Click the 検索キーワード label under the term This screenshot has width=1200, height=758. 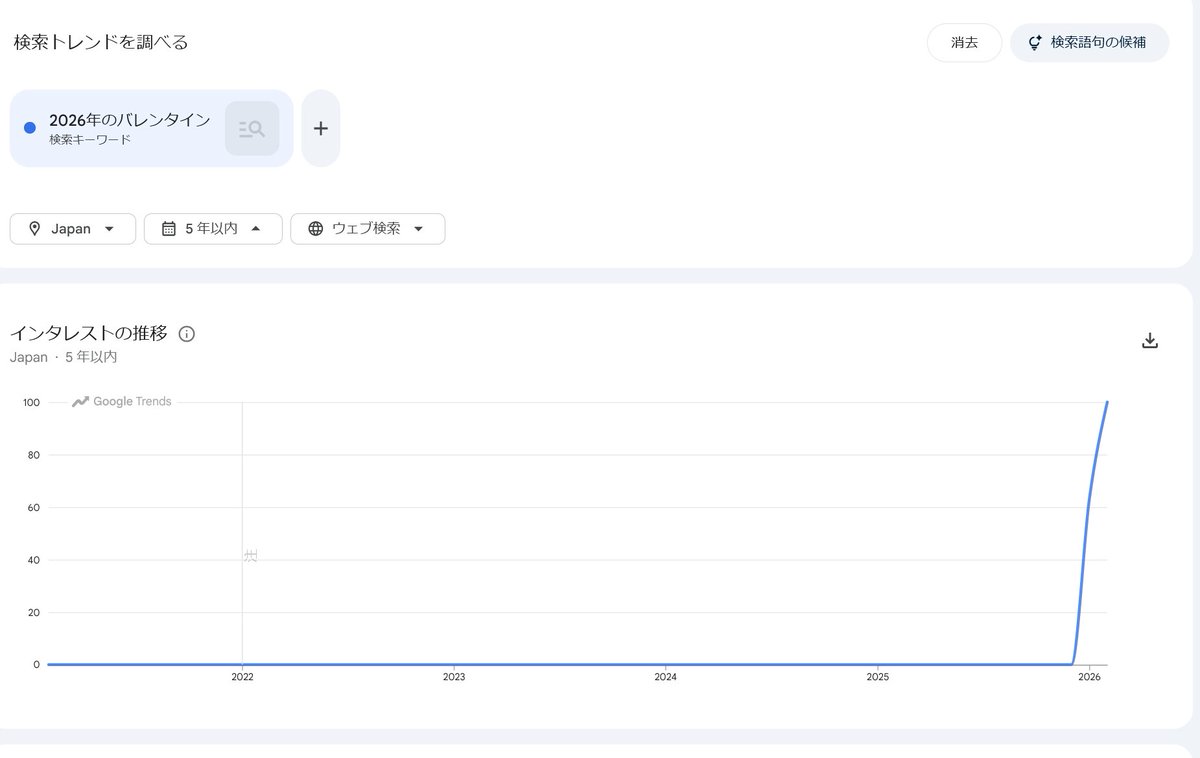tap(90, 140)
